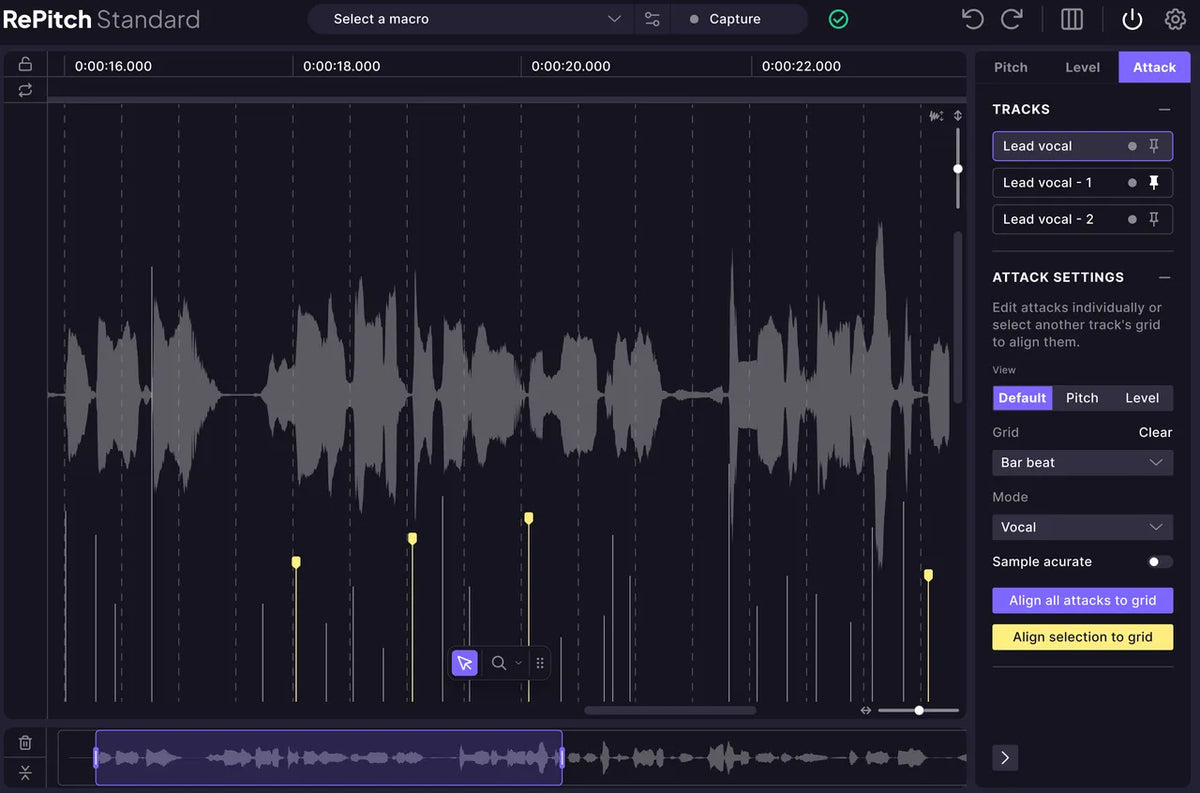Open settings with the gear icon
Viewport: 1200px width, 793px height.
[x=1175, y=19]
